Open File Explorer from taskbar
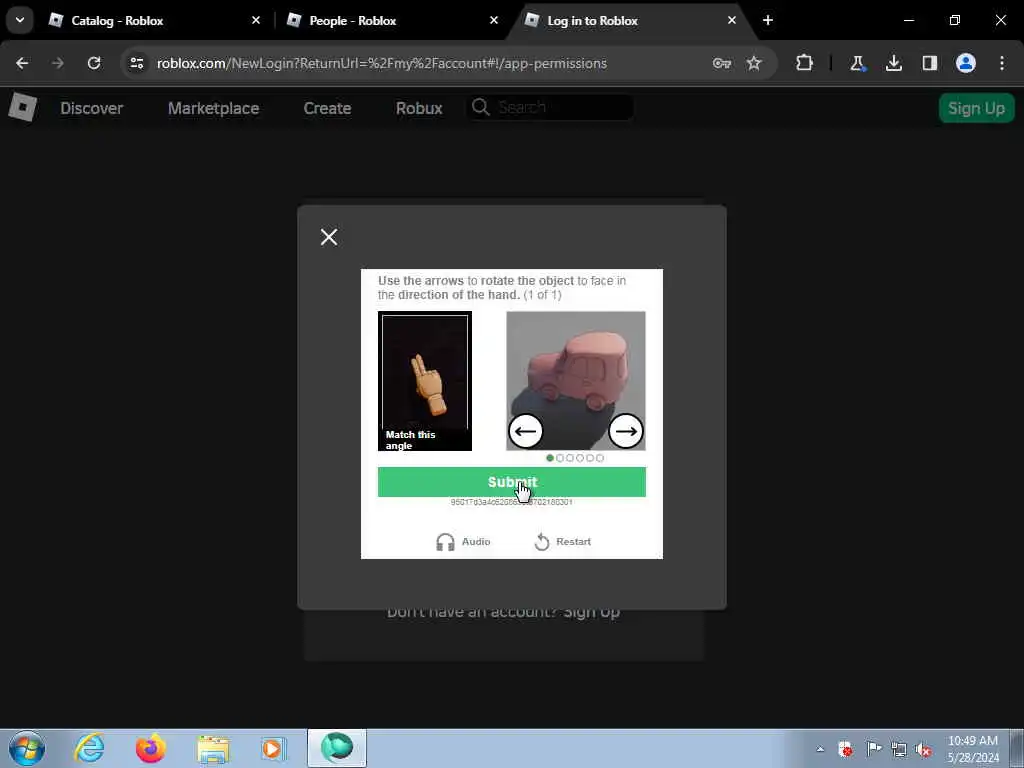The image size is (1024, 768). point(214,748)
